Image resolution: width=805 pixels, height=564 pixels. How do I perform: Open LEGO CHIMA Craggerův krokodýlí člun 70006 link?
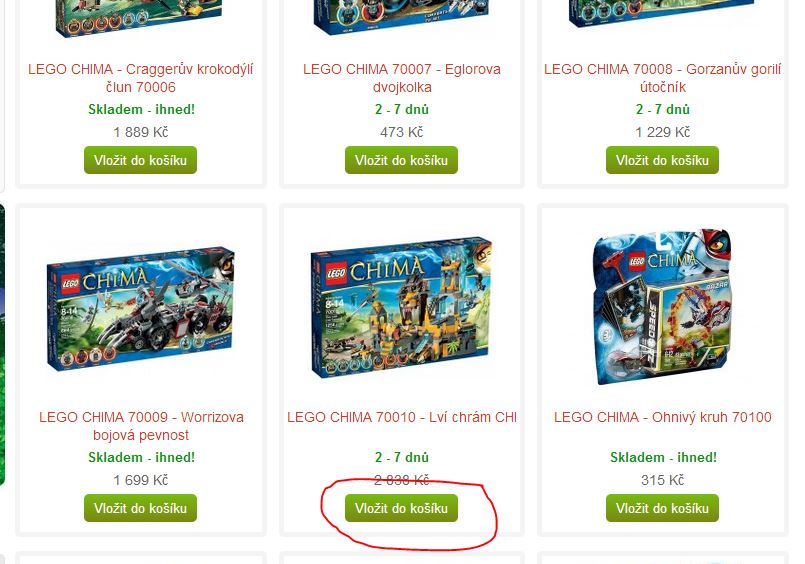pyautogui.click(x=141, y=78)
